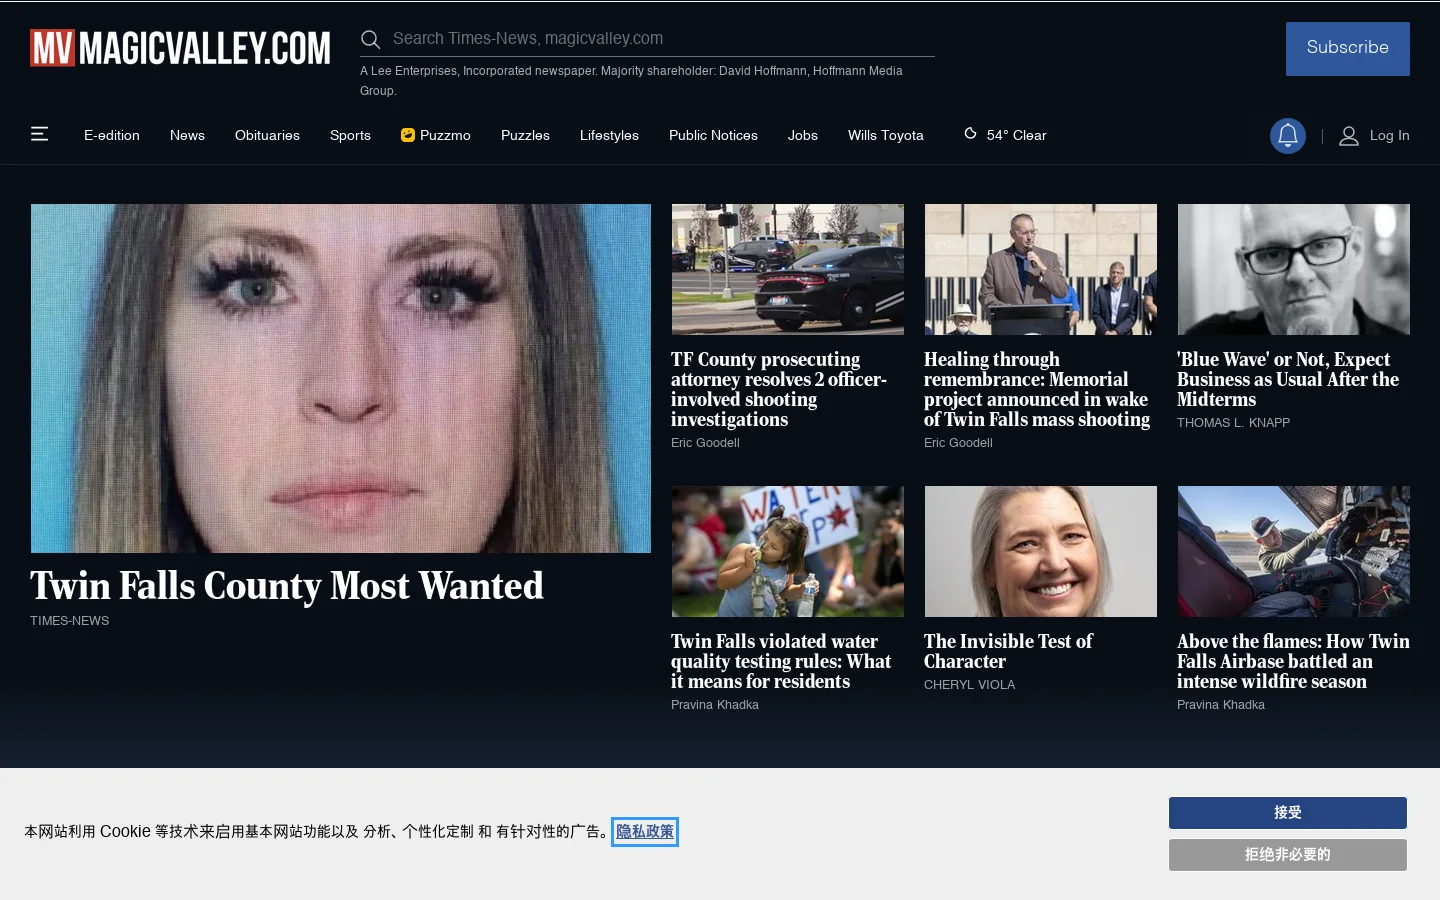Click the Puzzmo yellow logo icon
The image size is (1440, 900).
click(x=408, y=135)
